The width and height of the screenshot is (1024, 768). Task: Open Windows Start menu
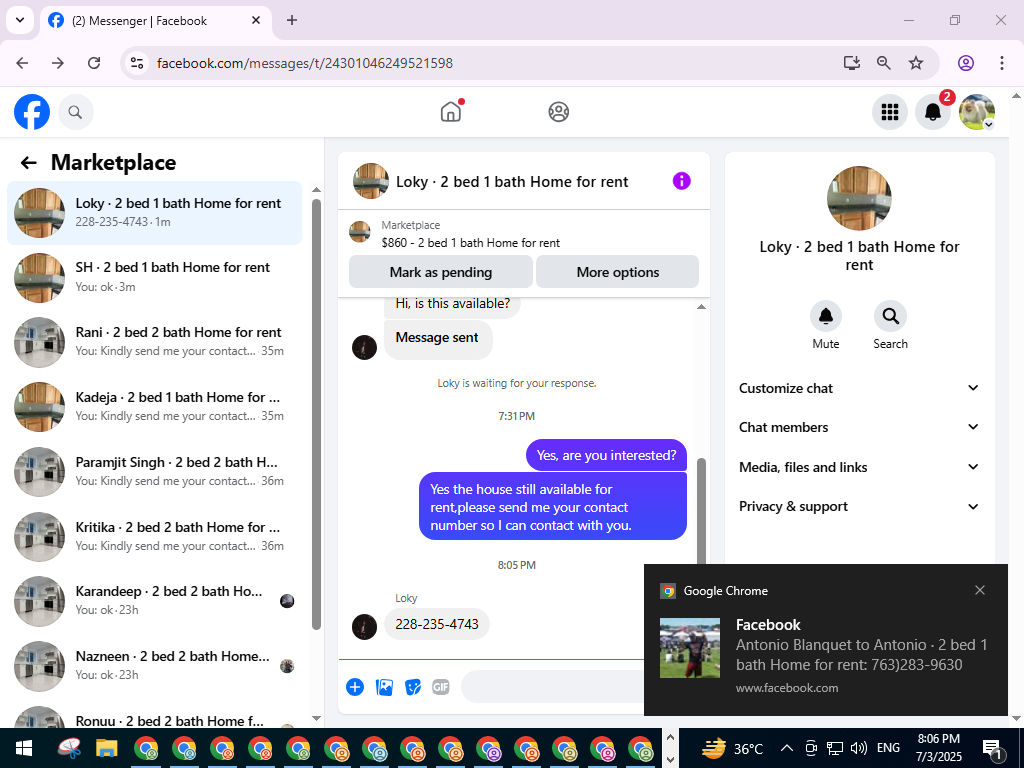[x=24, y=748]
